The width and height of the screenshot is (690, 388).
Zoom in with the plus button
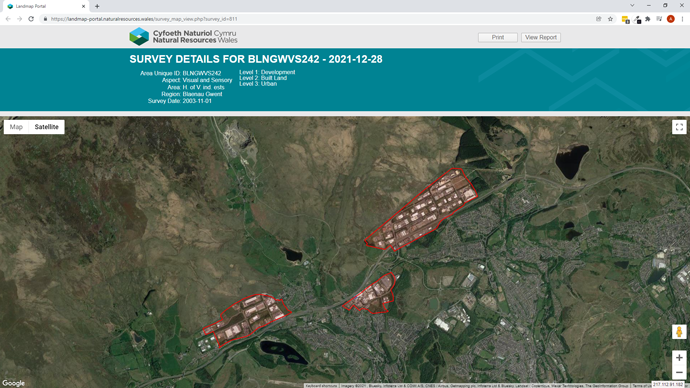[679, 358]
